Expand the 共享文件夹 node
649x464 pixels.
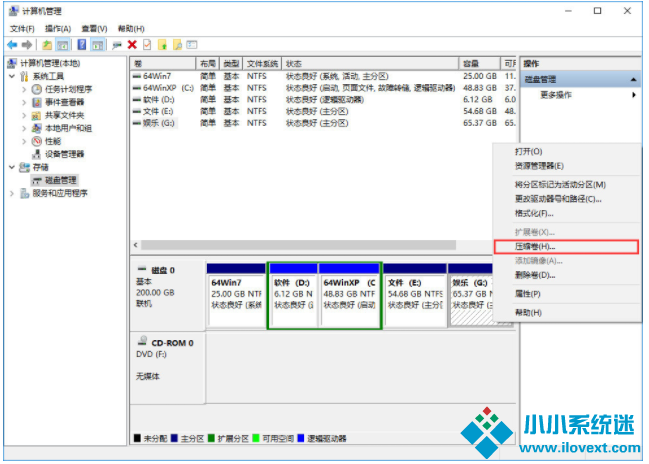pos(24,115)
